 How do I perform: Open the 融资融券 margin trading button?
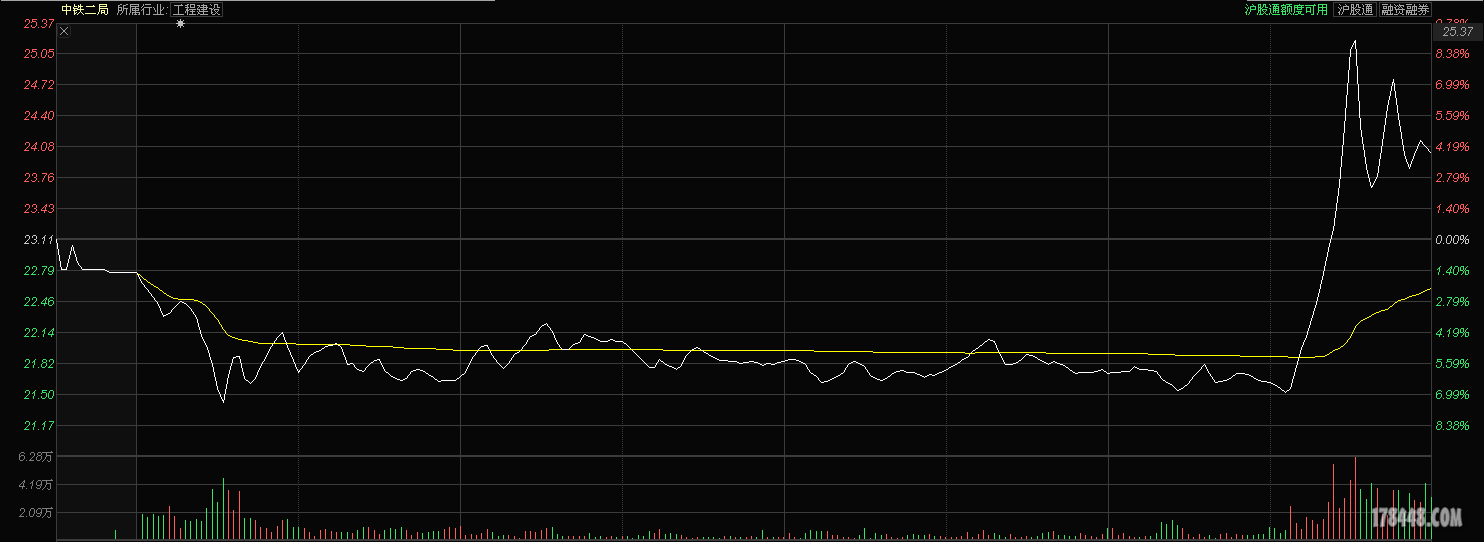(x=1404, y=10)
